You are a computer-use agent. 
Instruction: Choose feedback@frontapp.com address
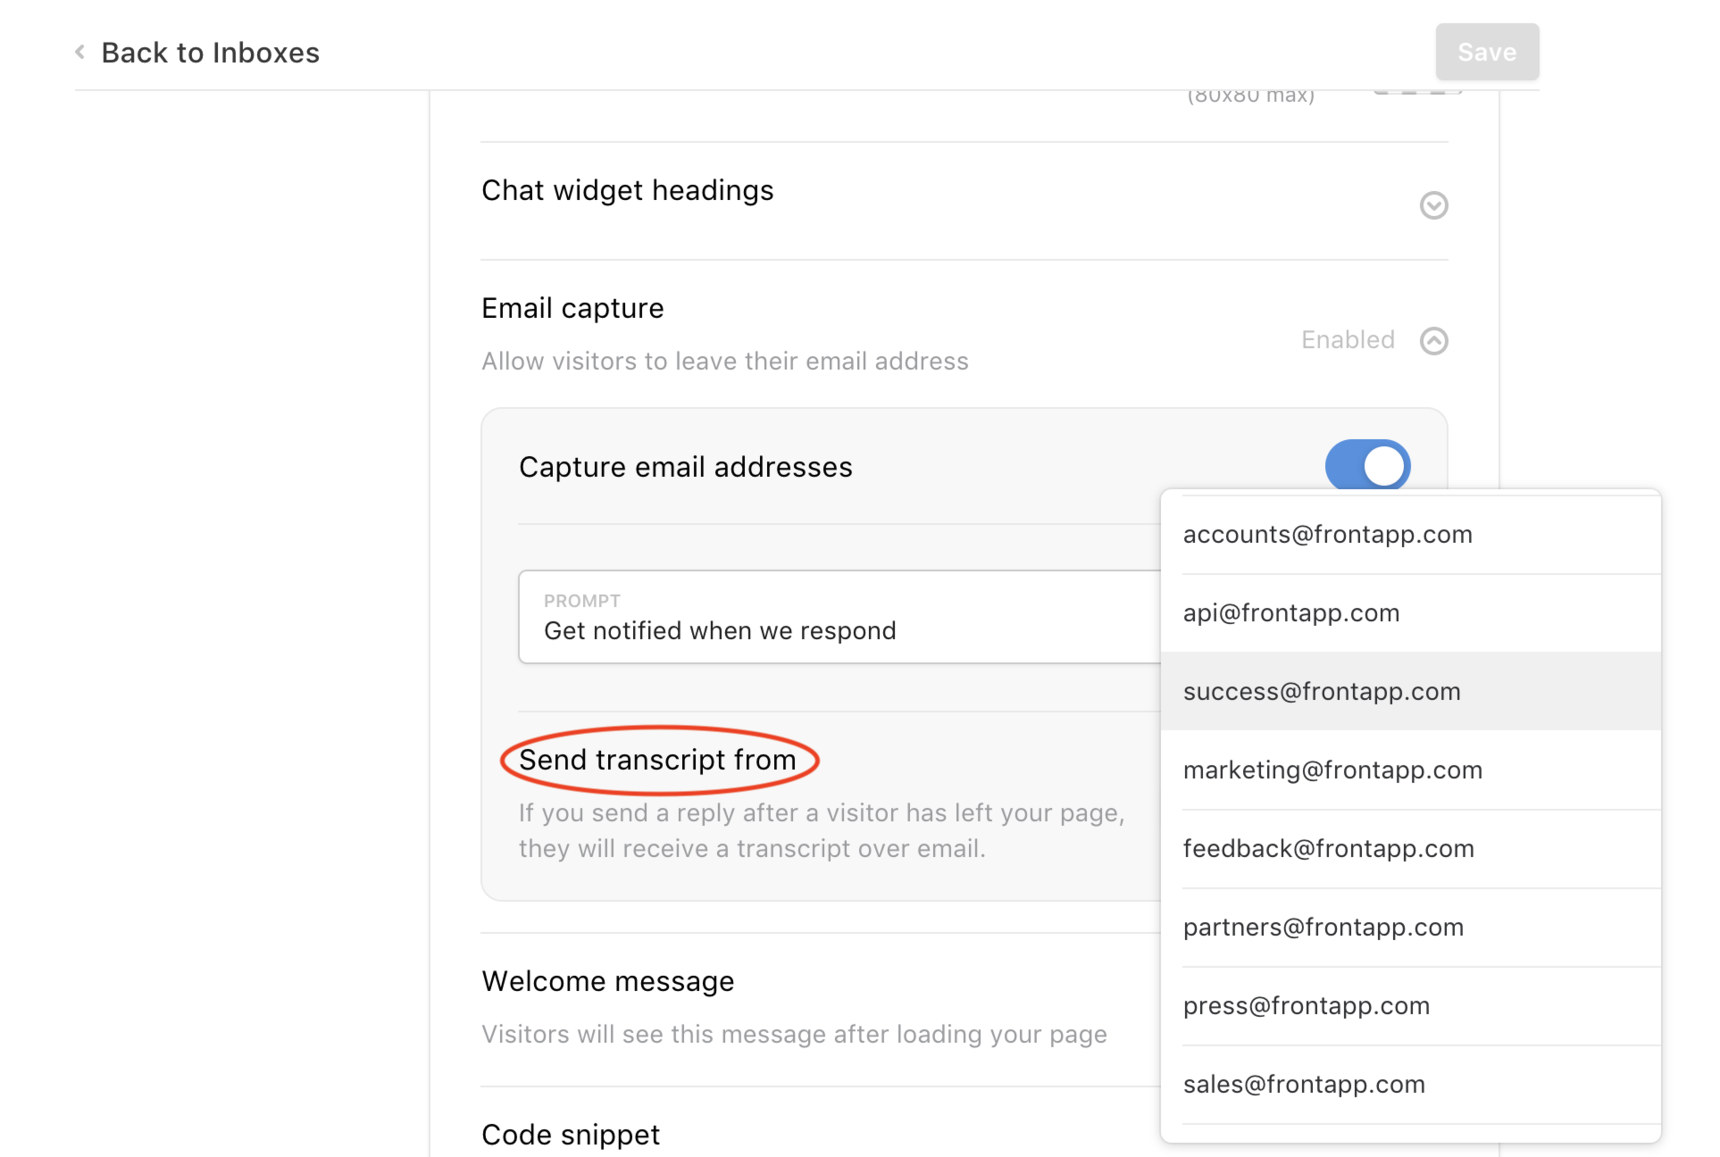[x=1411, y=849]
